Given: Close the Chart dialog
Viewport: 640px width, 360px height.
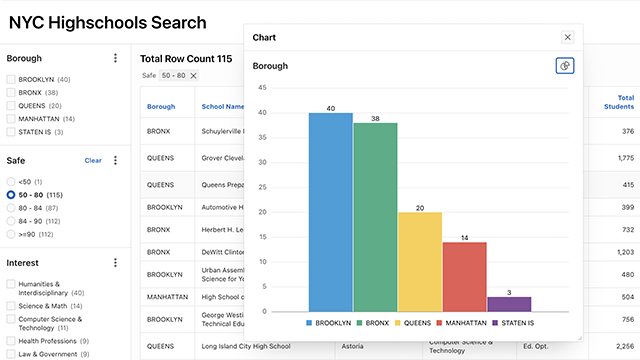Looking at the screenshot, I should (x=567, y=38).
